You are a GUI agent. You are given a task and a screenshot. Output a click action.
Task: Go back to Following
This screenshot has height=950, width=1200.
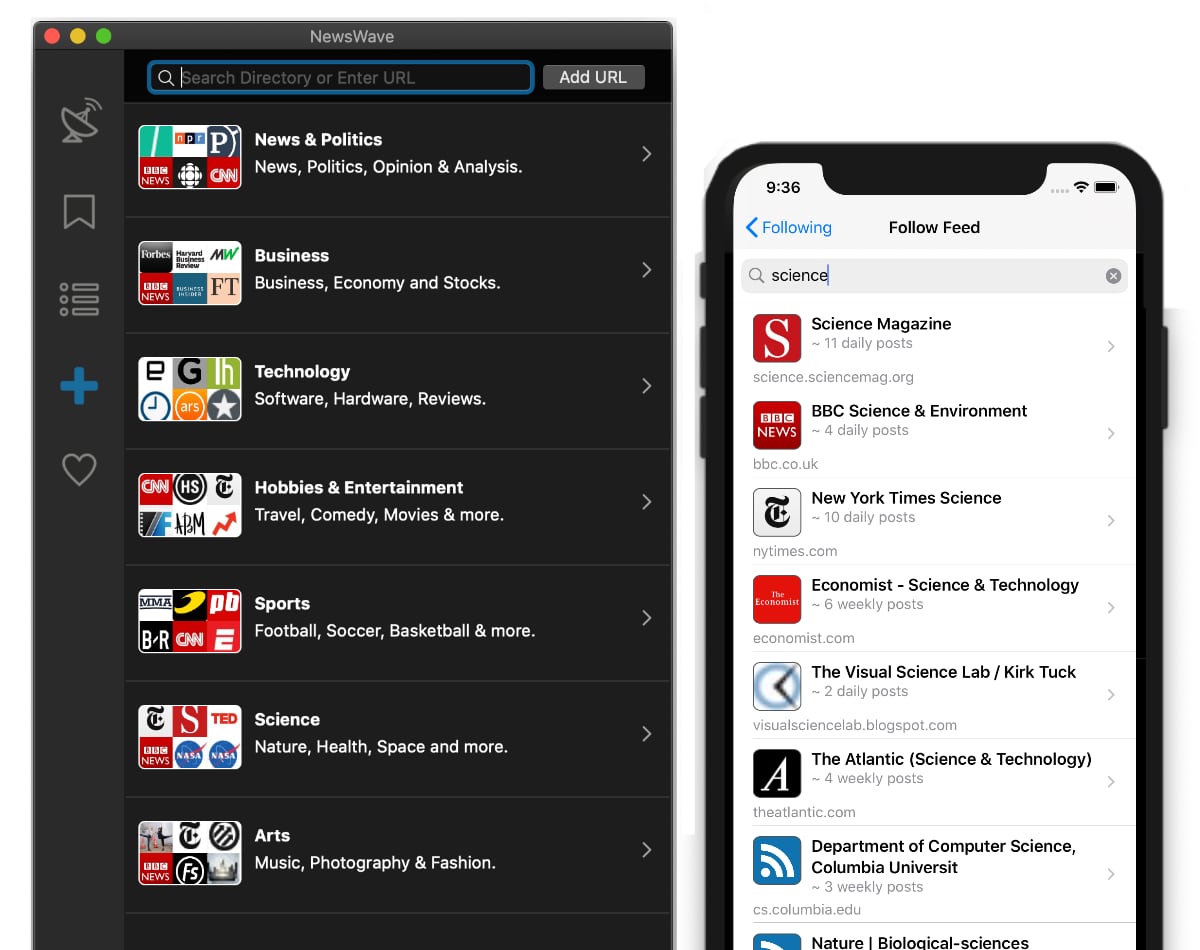788,228
